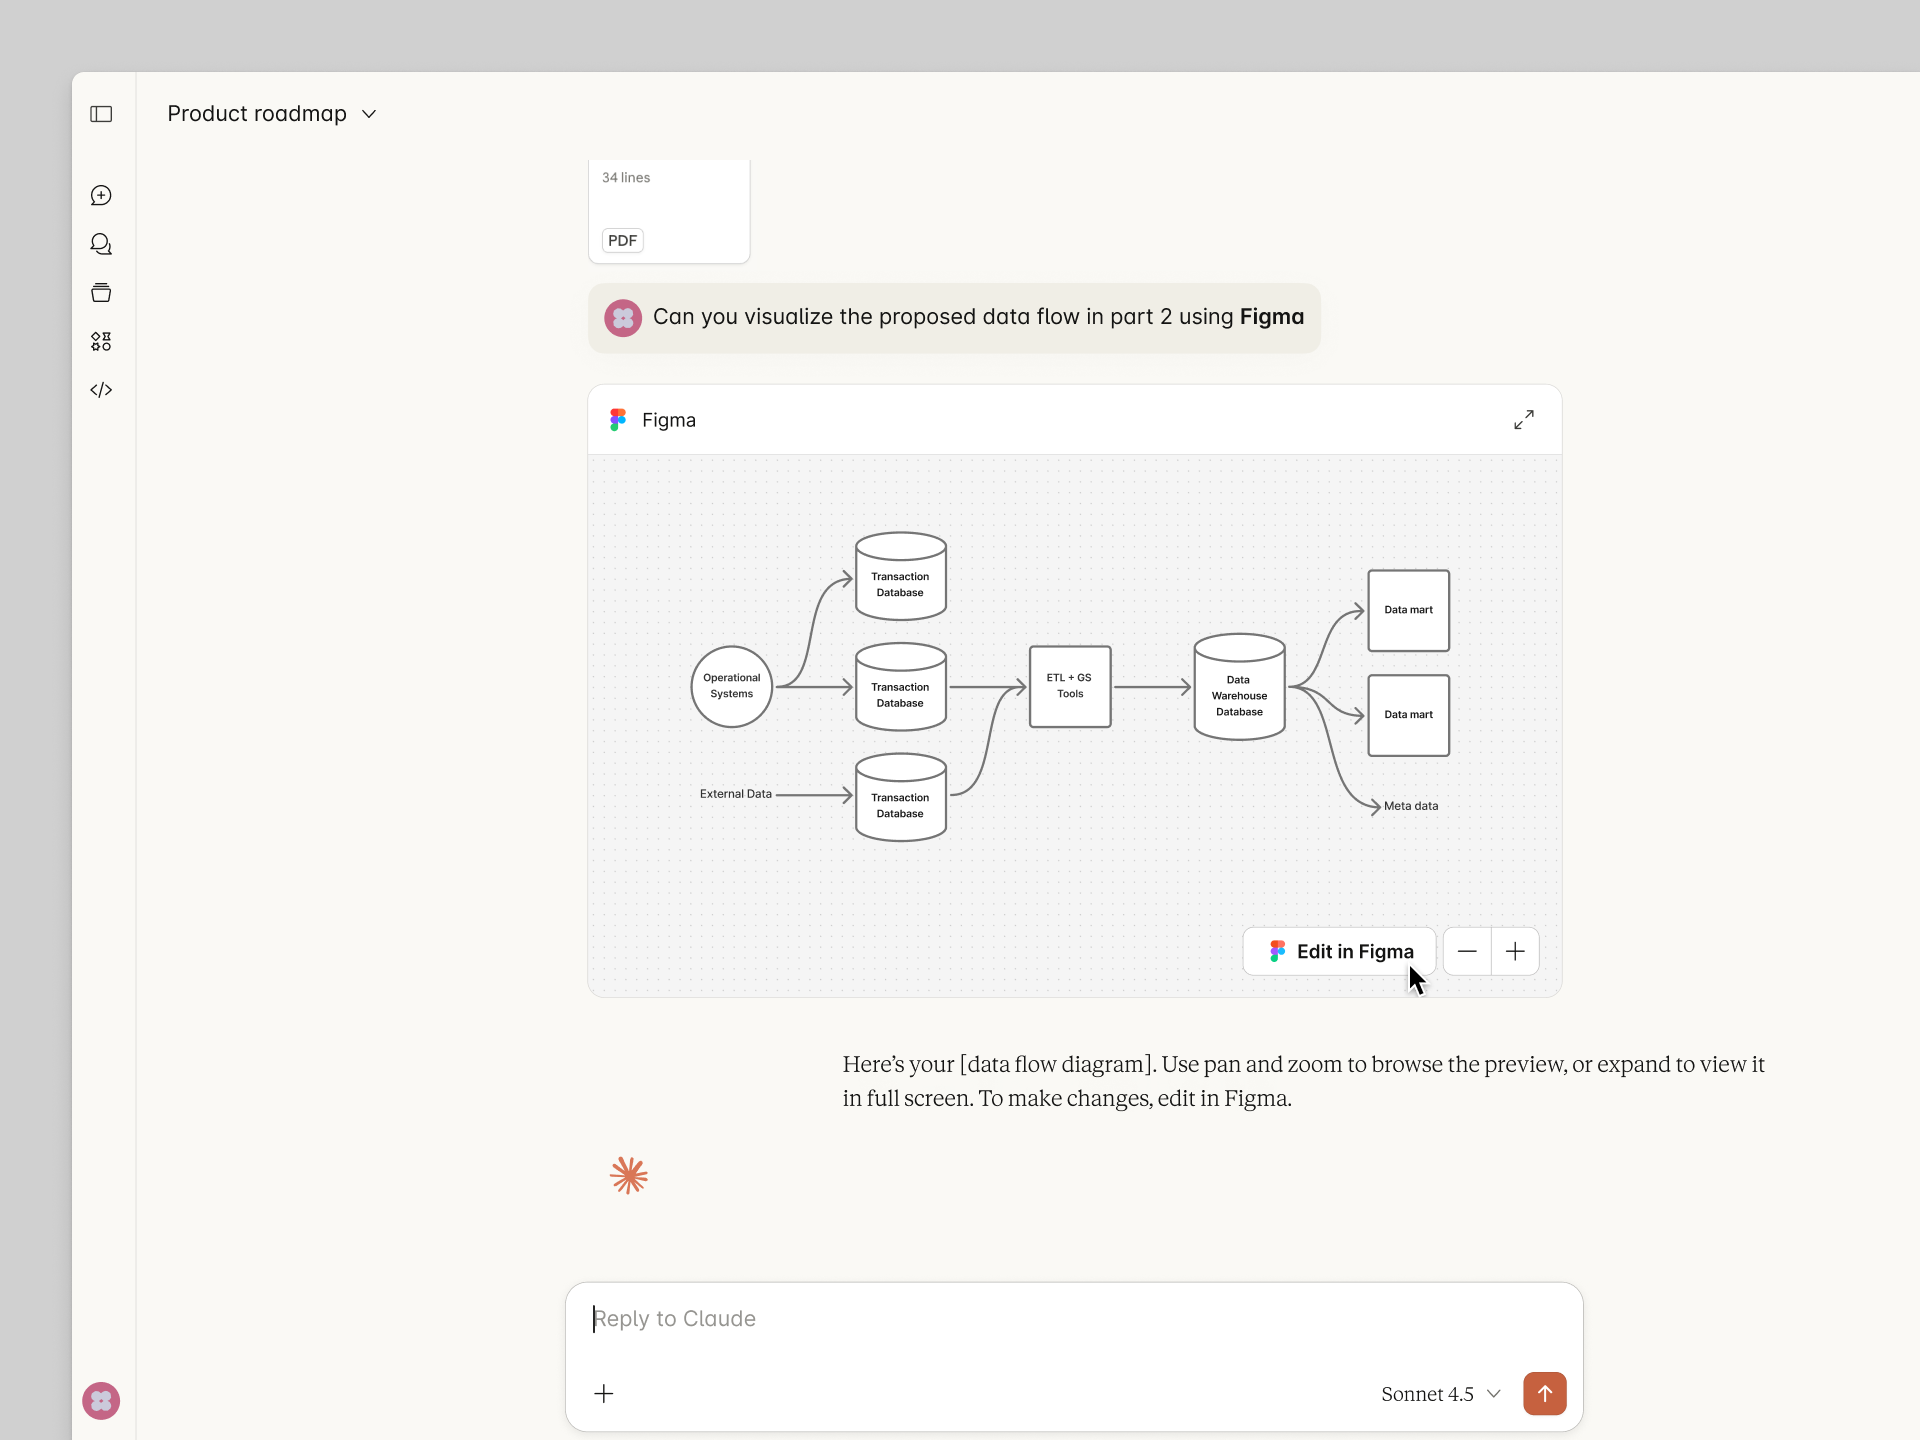1920x1440 pixels.
Task: Open the attachment options with the plus button
Action: coord(604,1393)
